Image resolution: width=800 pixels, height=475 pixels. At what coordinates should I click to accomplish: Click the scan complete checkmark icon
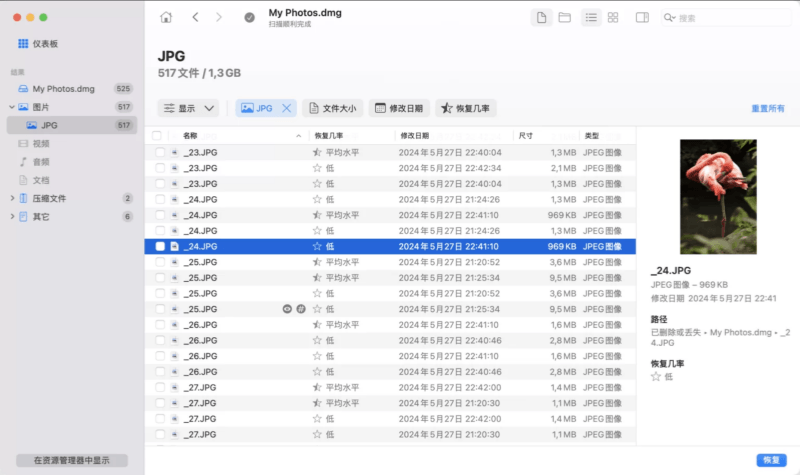249,17
